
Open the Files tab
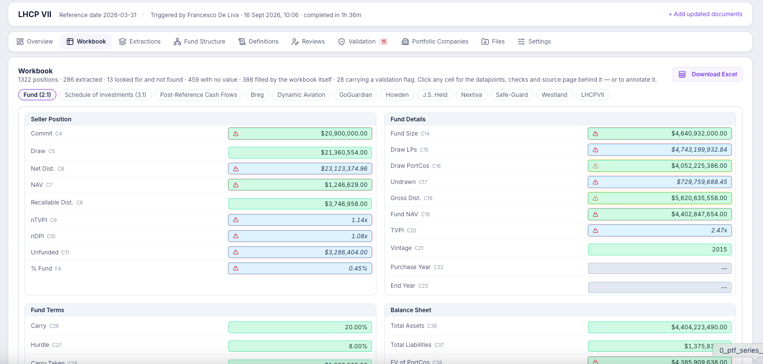(x=493, y=41)
